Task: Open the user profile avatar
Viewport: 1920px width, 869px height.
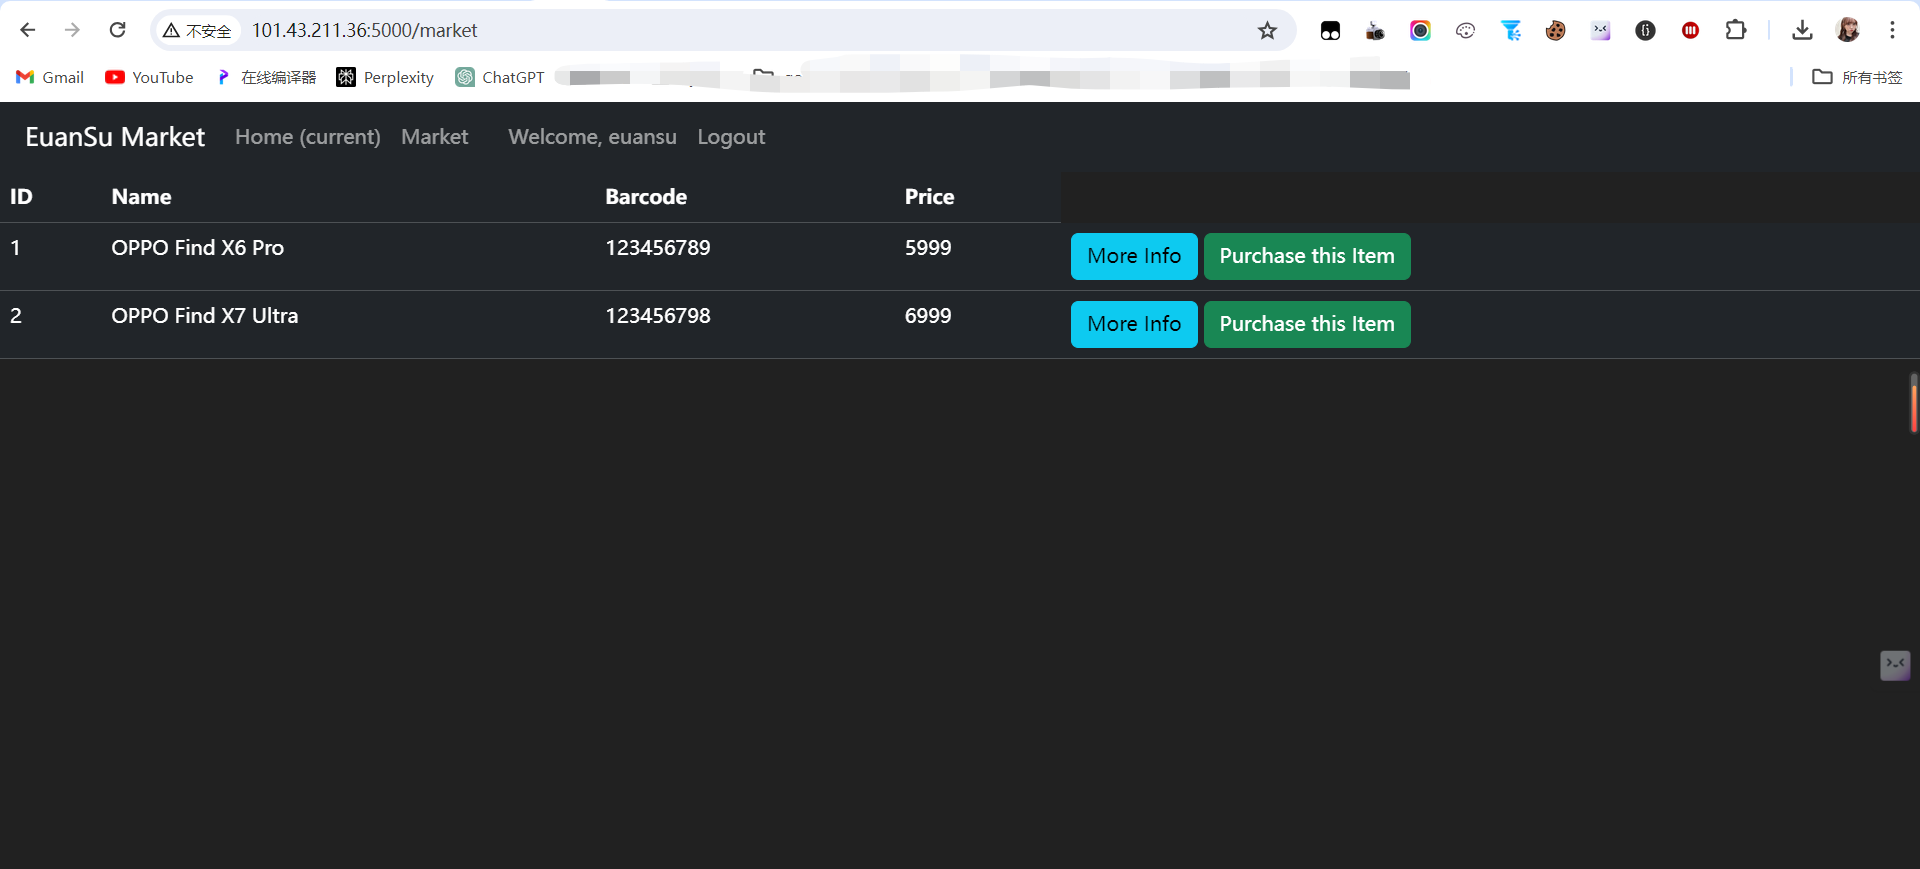Action: [1848, 30]
